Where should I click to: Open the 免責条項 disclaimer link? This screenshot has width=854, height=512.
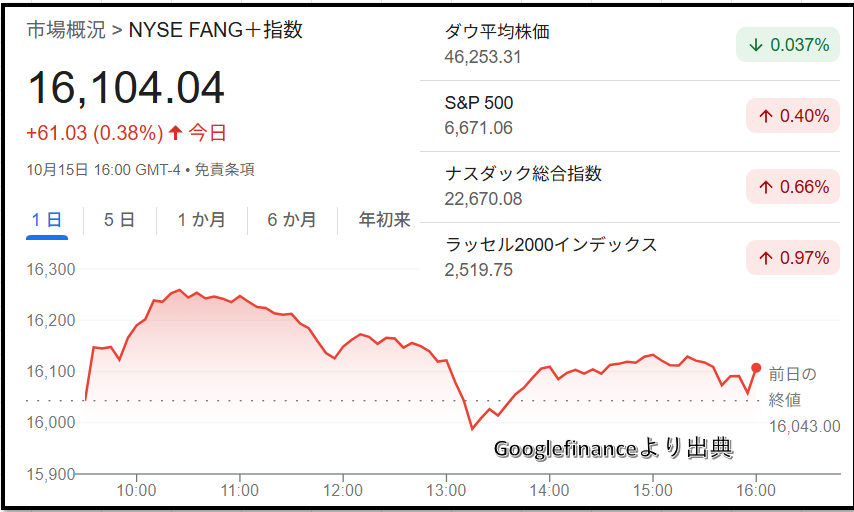224,170
